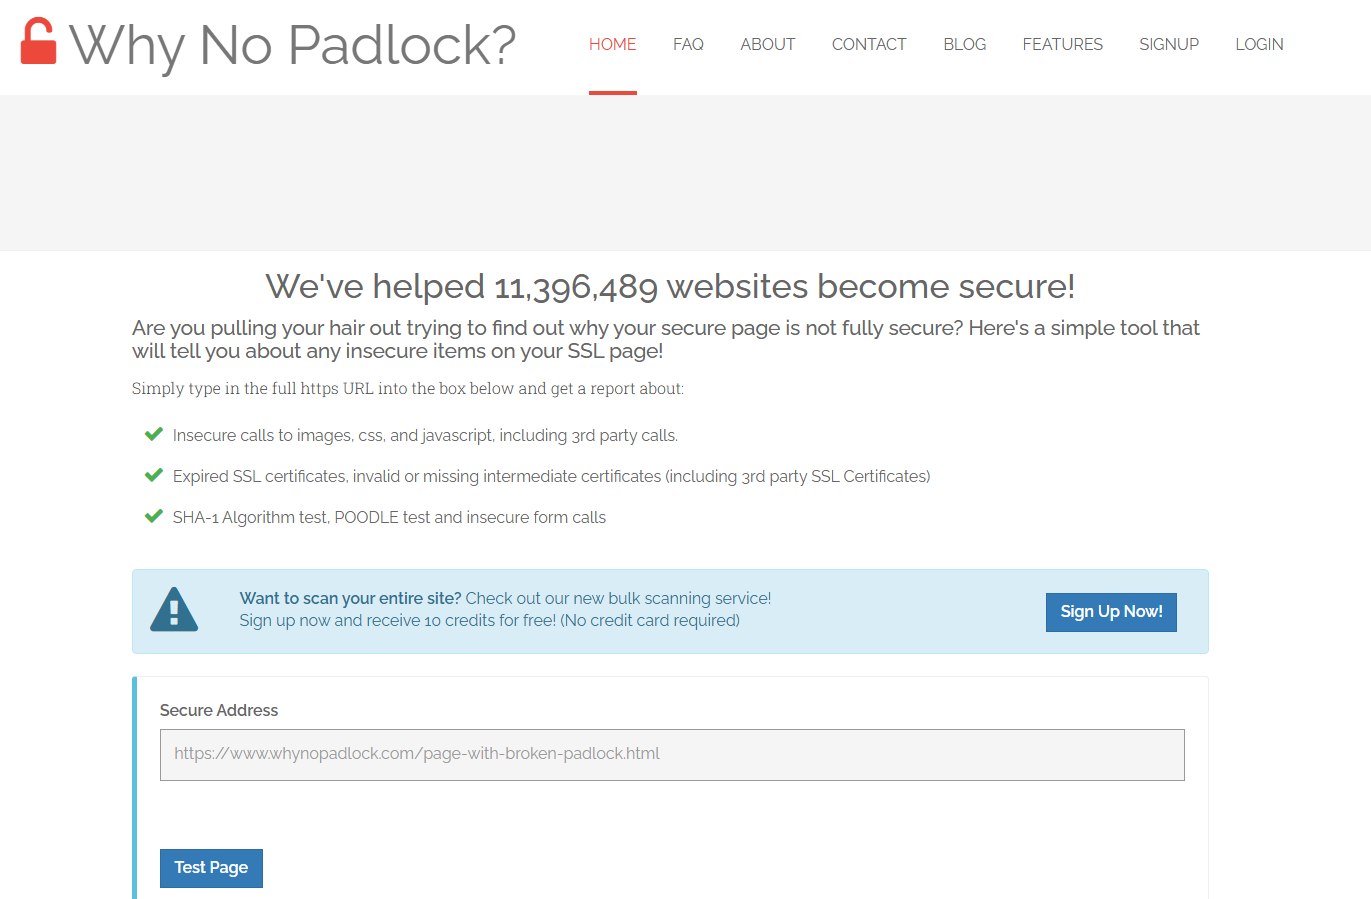1371x899 pixels.
Task: Open the FAQ page from navigation
Action: pyautogui.click(x=688, y=44)
